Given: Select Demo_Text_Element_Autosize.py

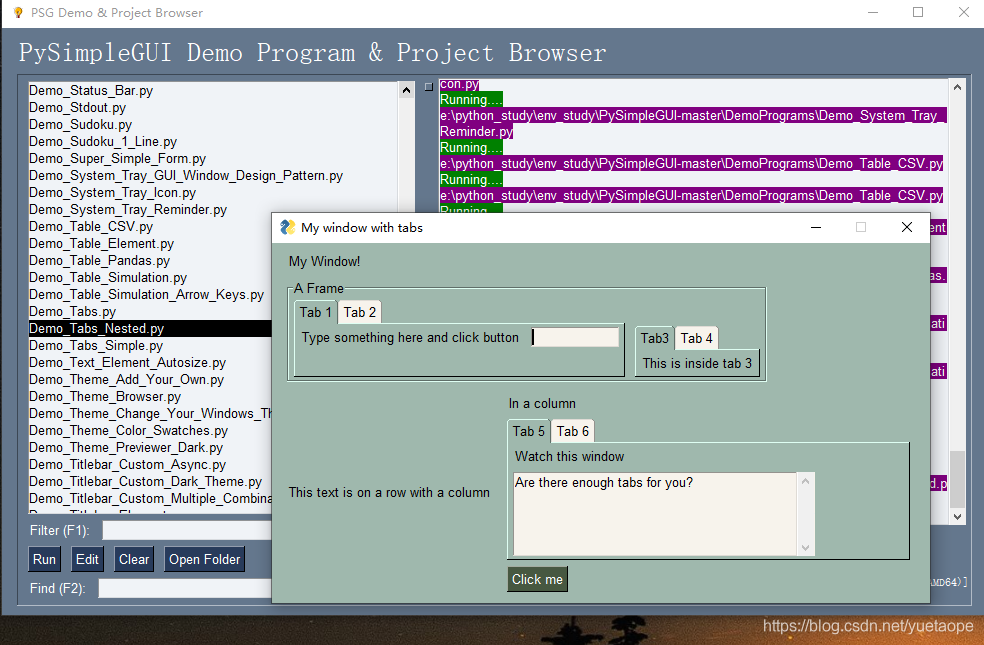Looking at the screenshot, I should click(x=127, y=362).
